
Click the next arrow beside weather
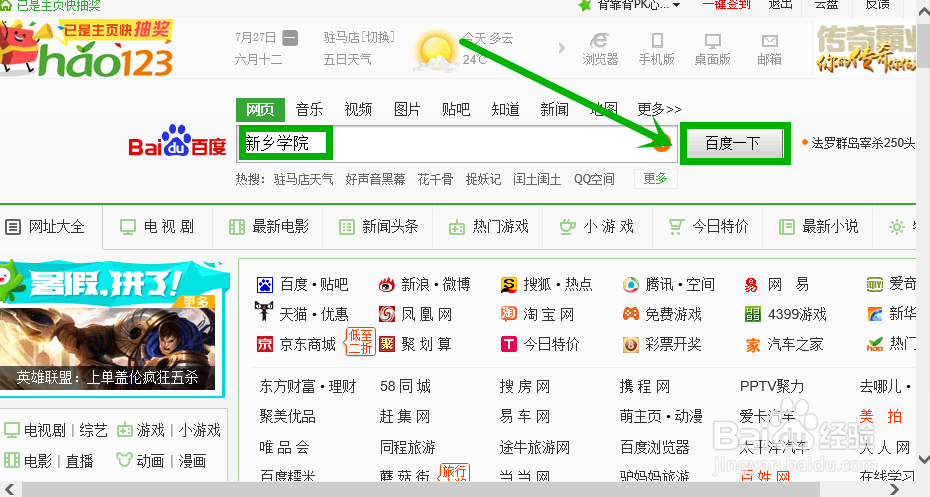point(562,48)
